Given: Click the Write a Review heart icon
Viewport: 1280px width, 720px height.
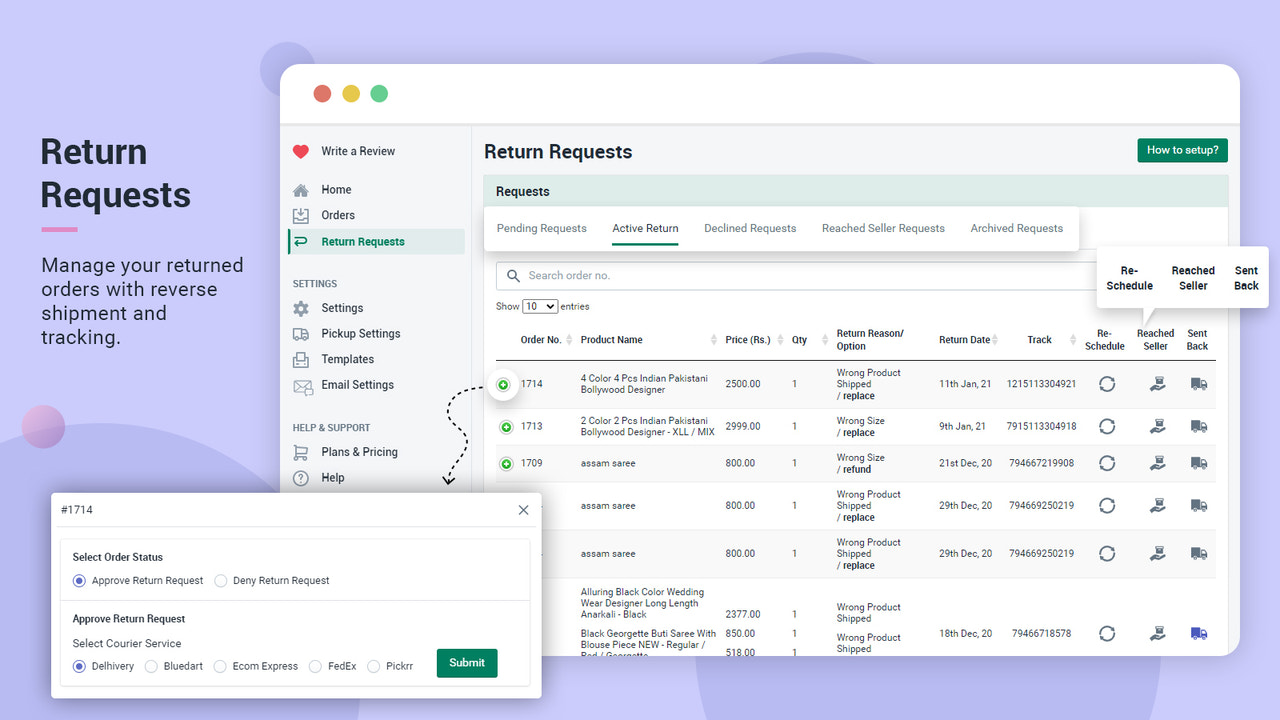Looking at the screenshot, I should 301,151.
